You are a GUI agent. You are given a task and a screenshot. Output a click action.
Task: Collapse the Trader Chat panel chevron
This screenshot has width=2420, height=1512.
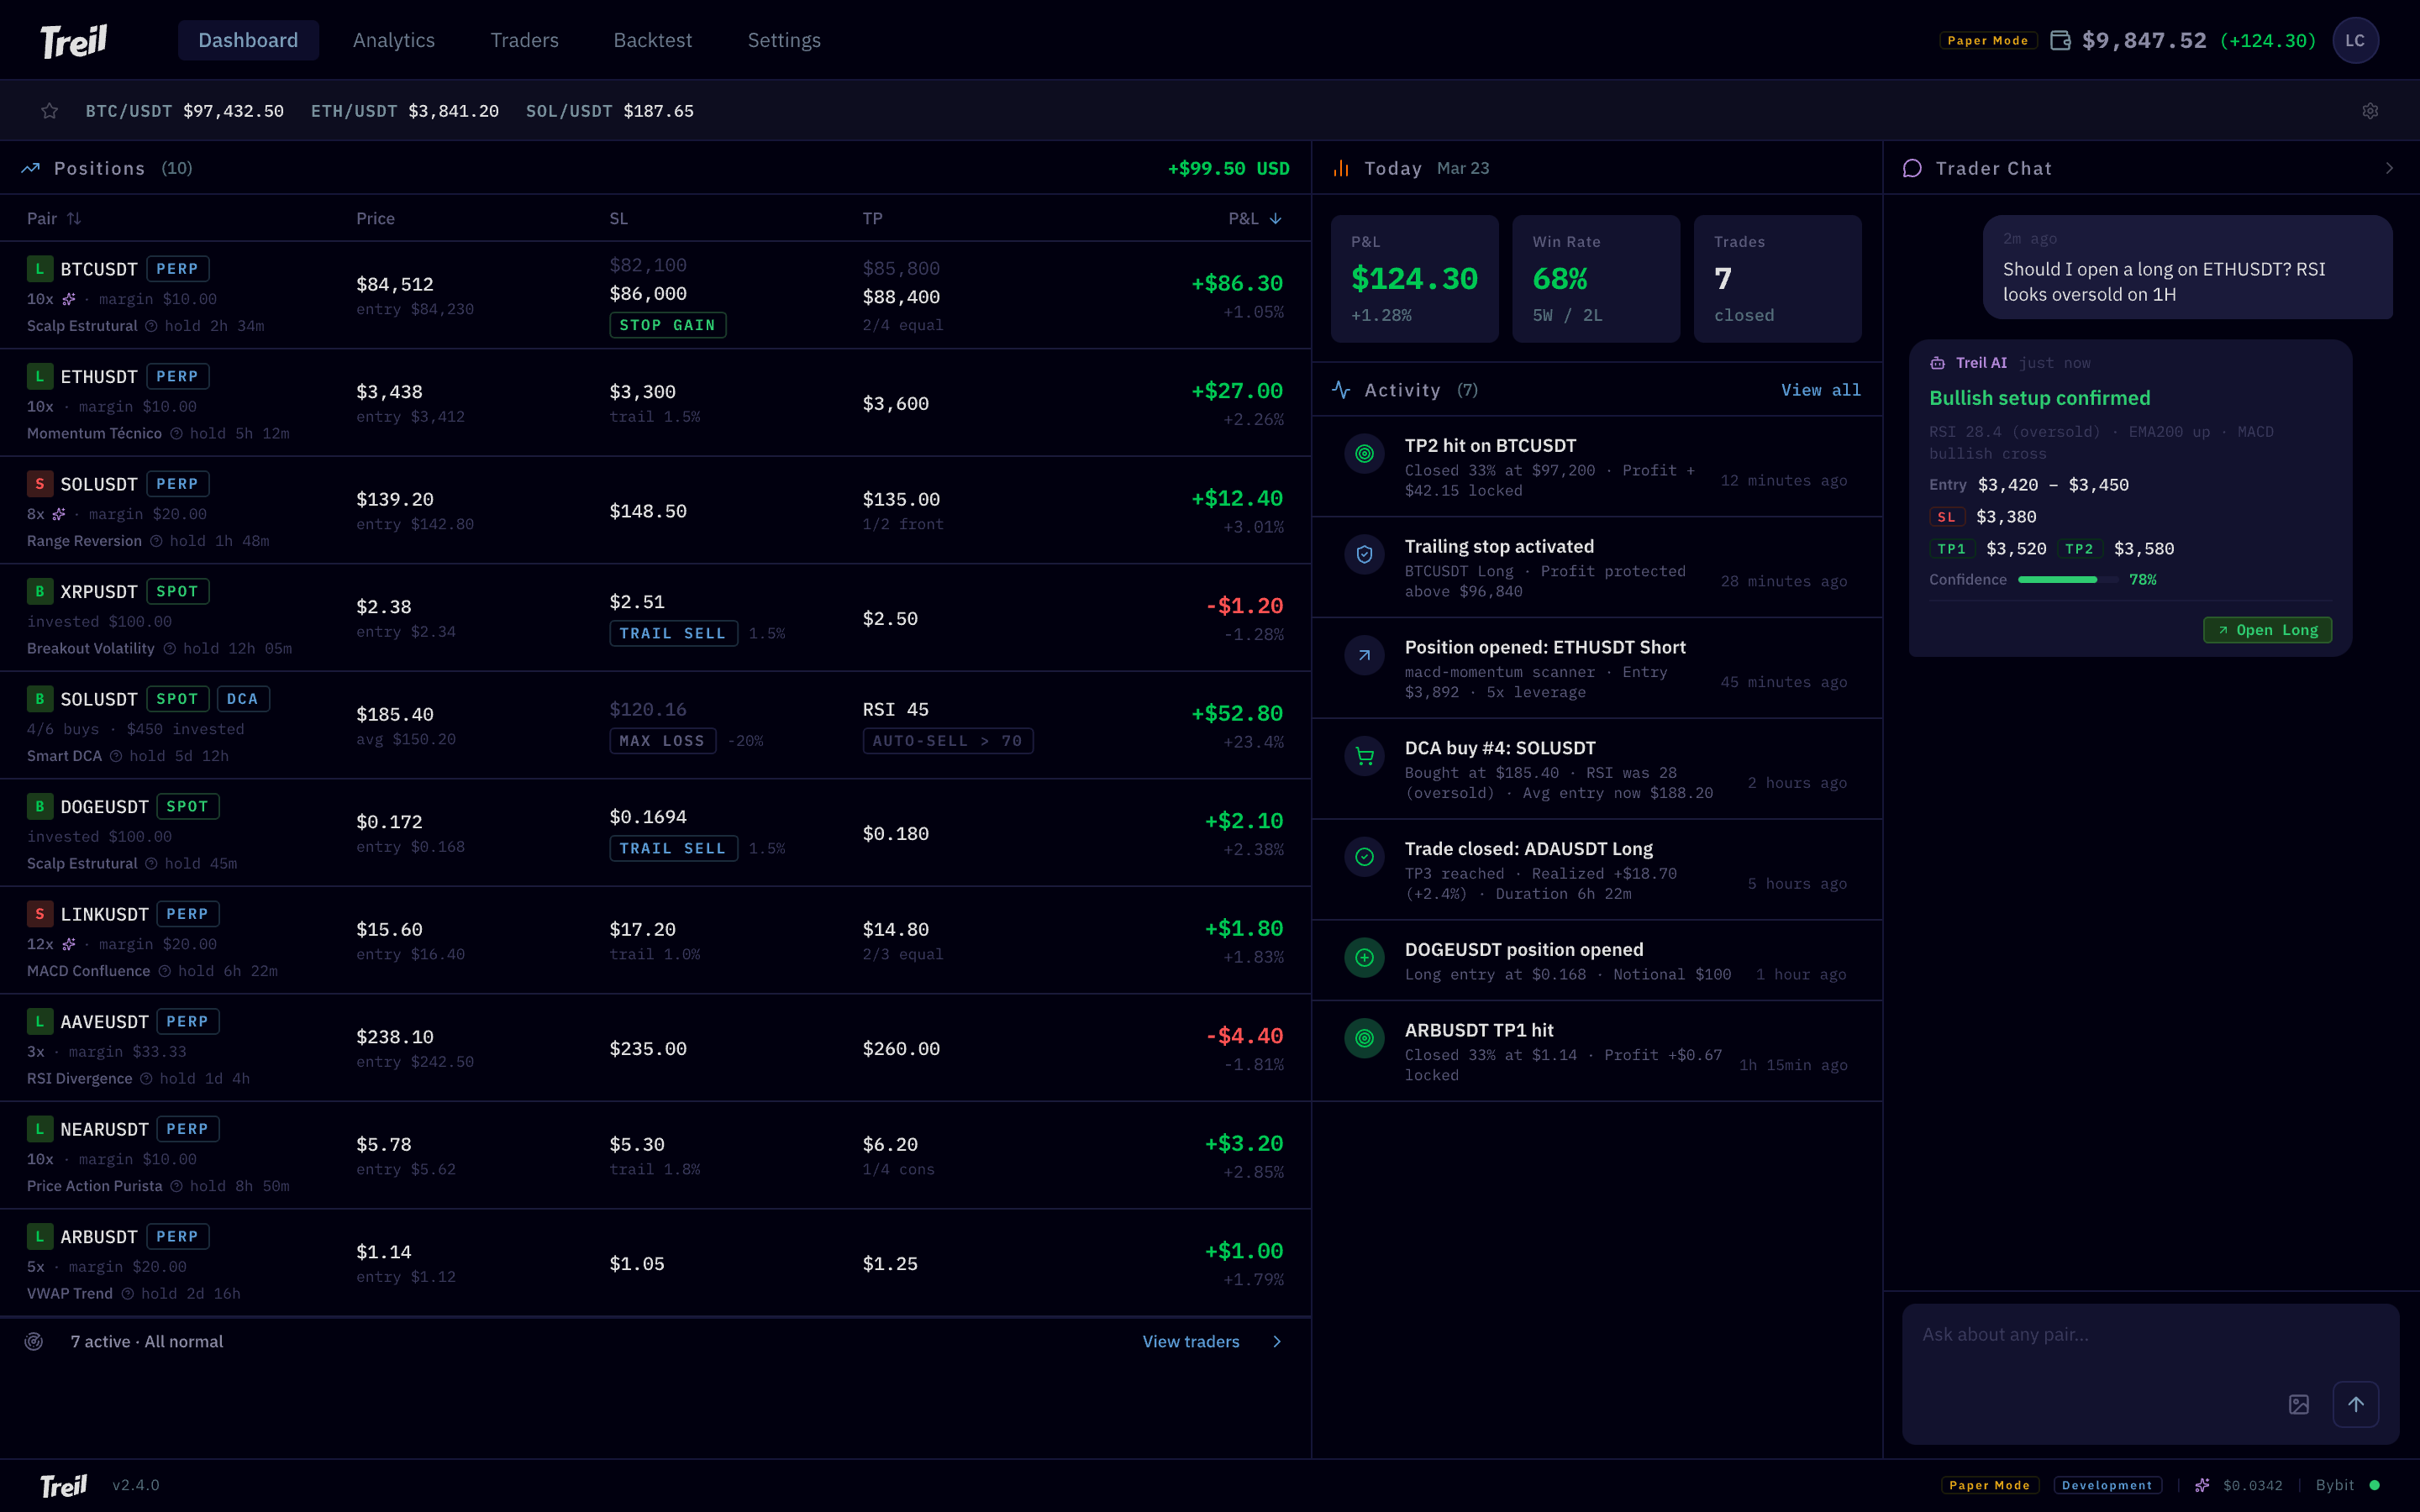tap(2389, 168)
